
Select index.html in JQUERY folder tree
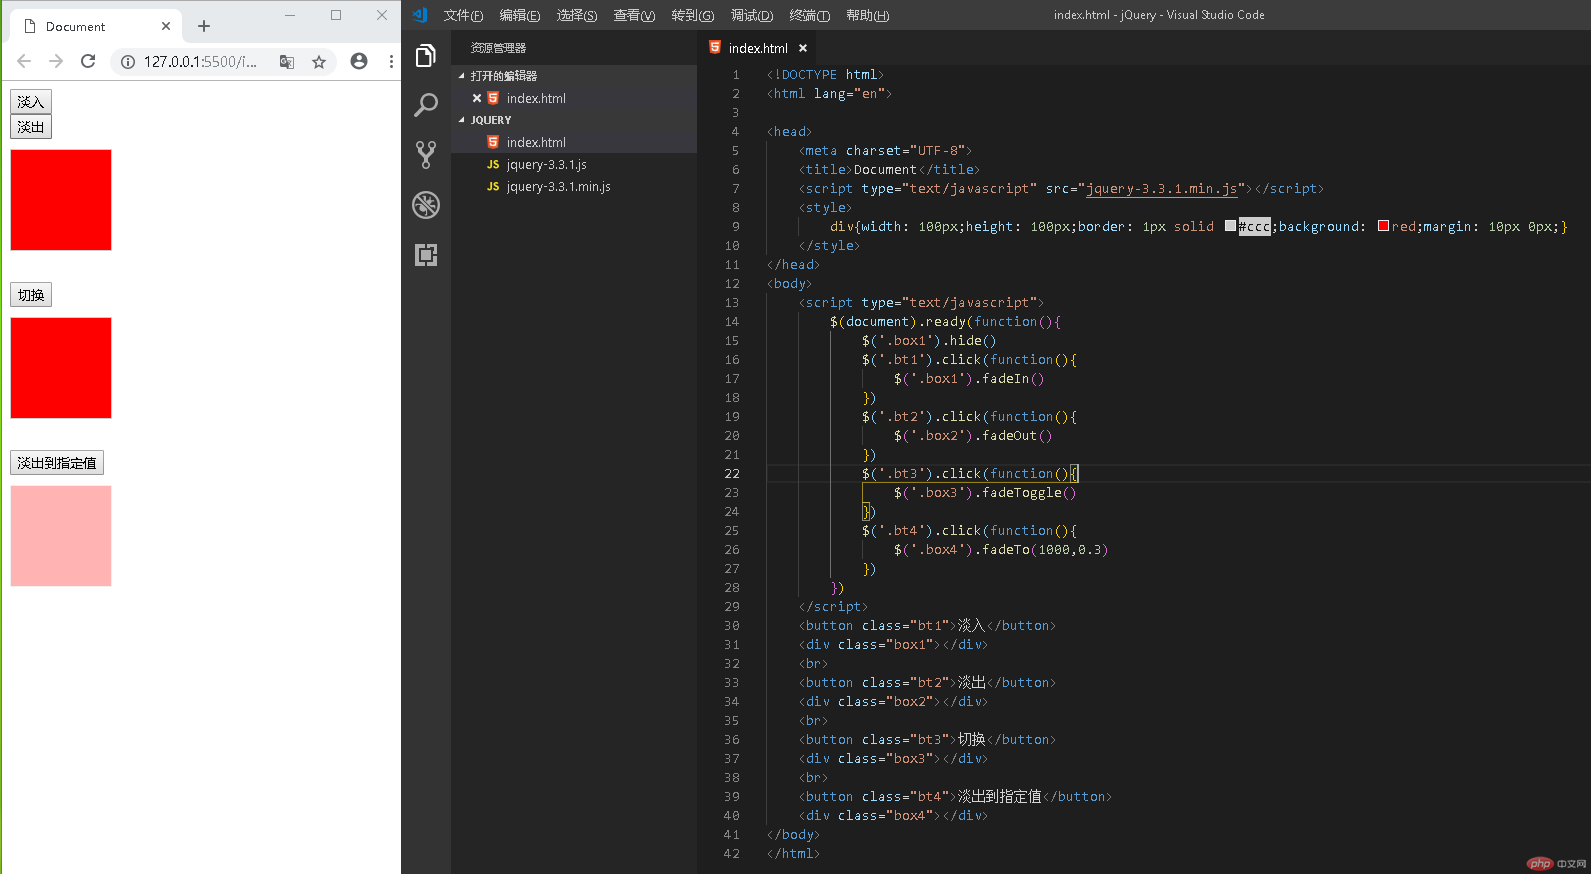click(574, 142)
